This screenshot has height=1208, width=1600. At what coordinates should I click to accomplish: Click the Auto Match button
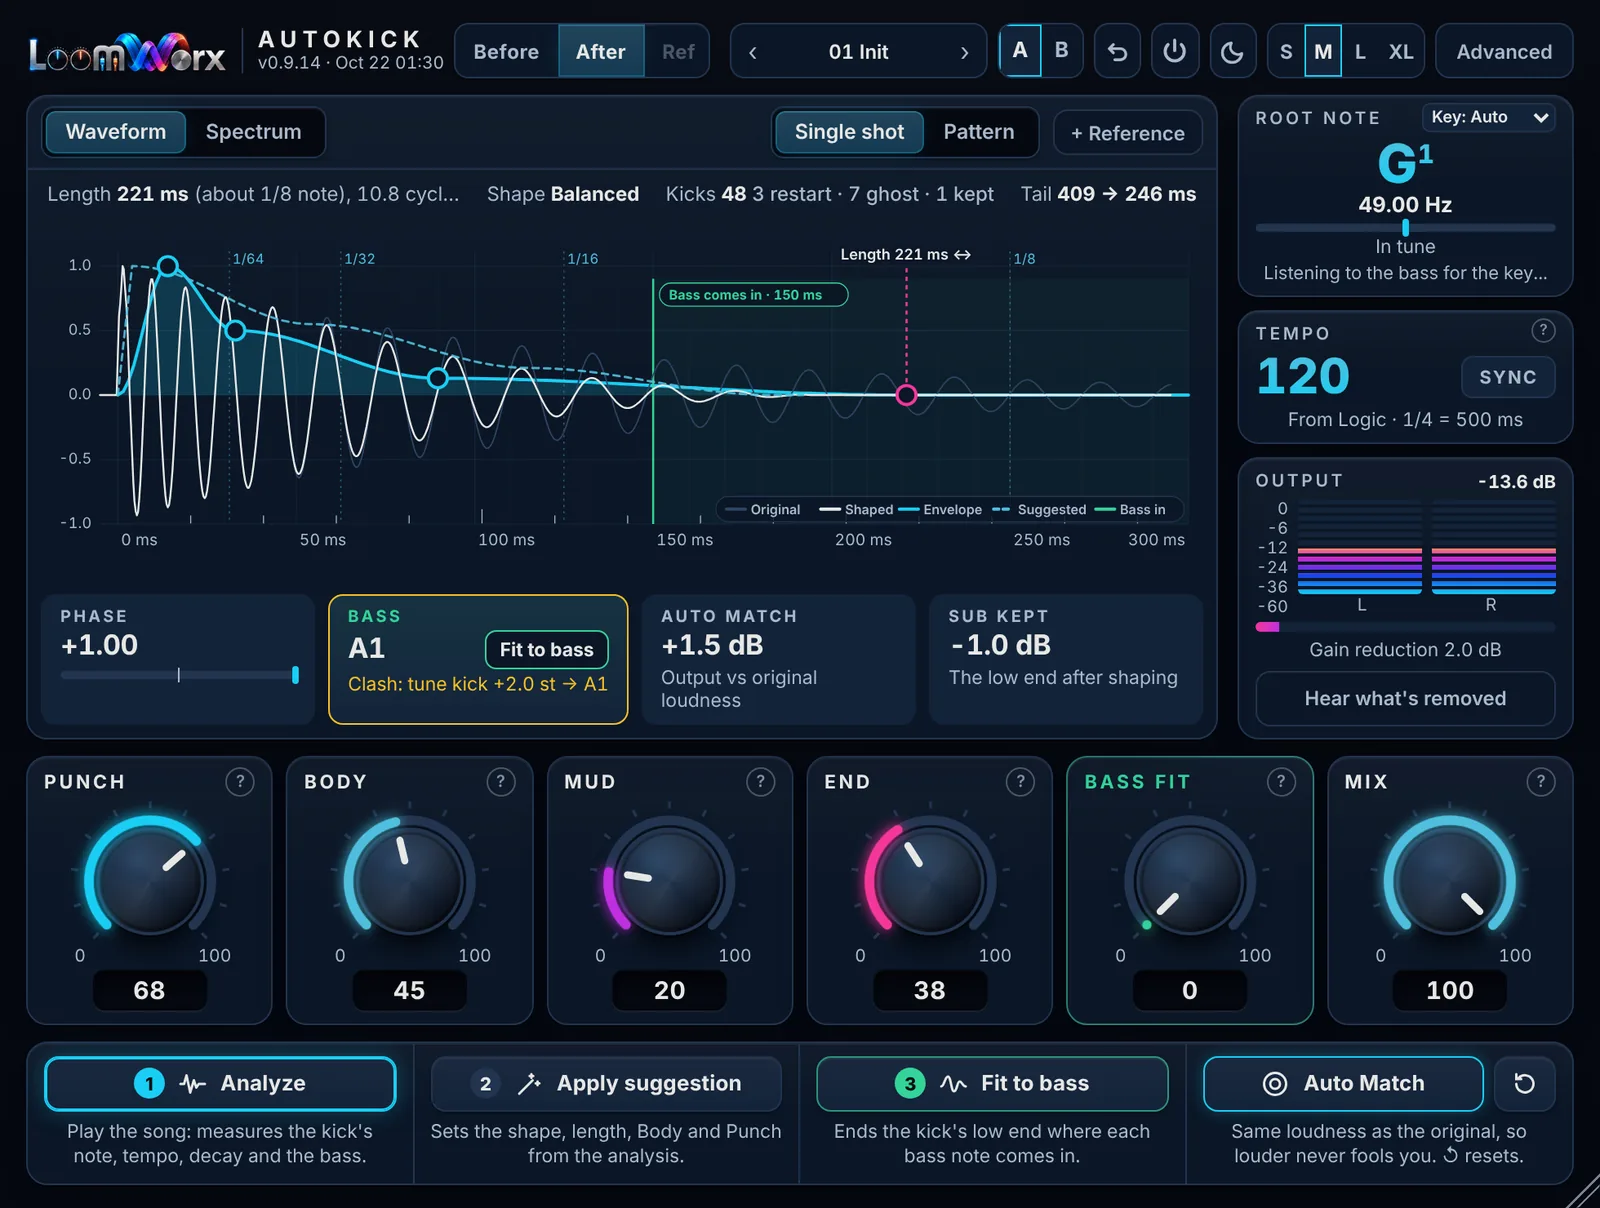(x=1343, y=1084)
